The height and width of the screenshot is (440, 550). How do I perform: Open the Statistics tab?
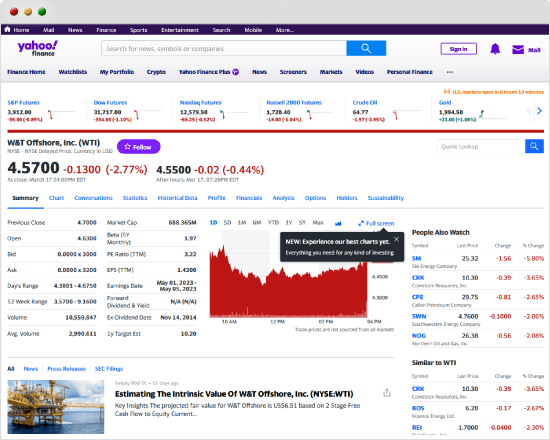point(135,198)
